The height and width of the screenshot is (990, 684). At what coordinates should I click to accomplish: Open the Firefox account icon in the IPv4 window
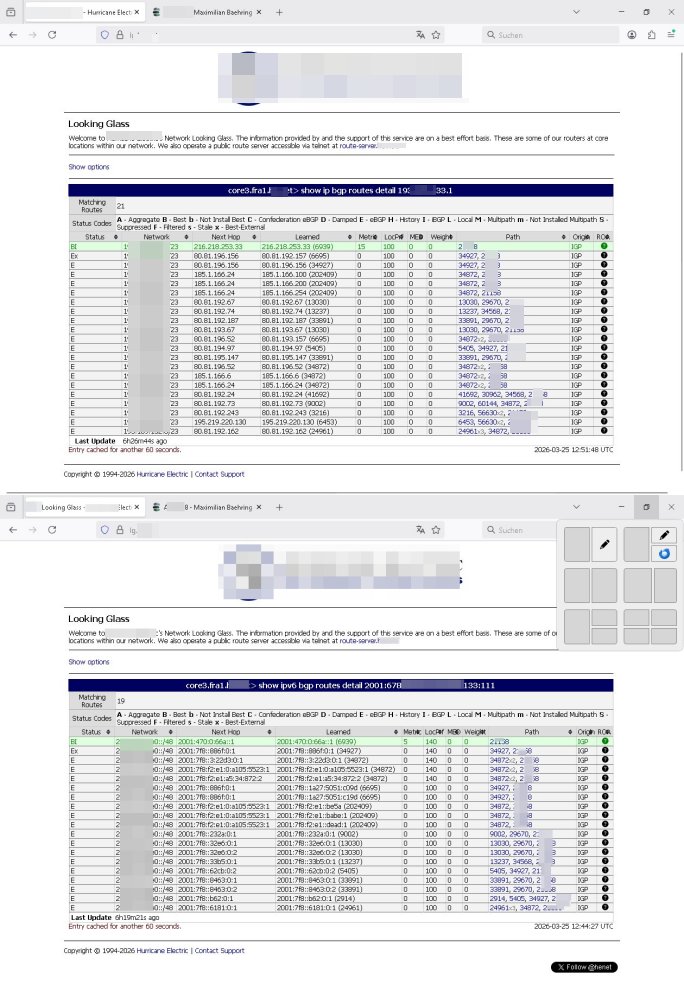[632, 34]
